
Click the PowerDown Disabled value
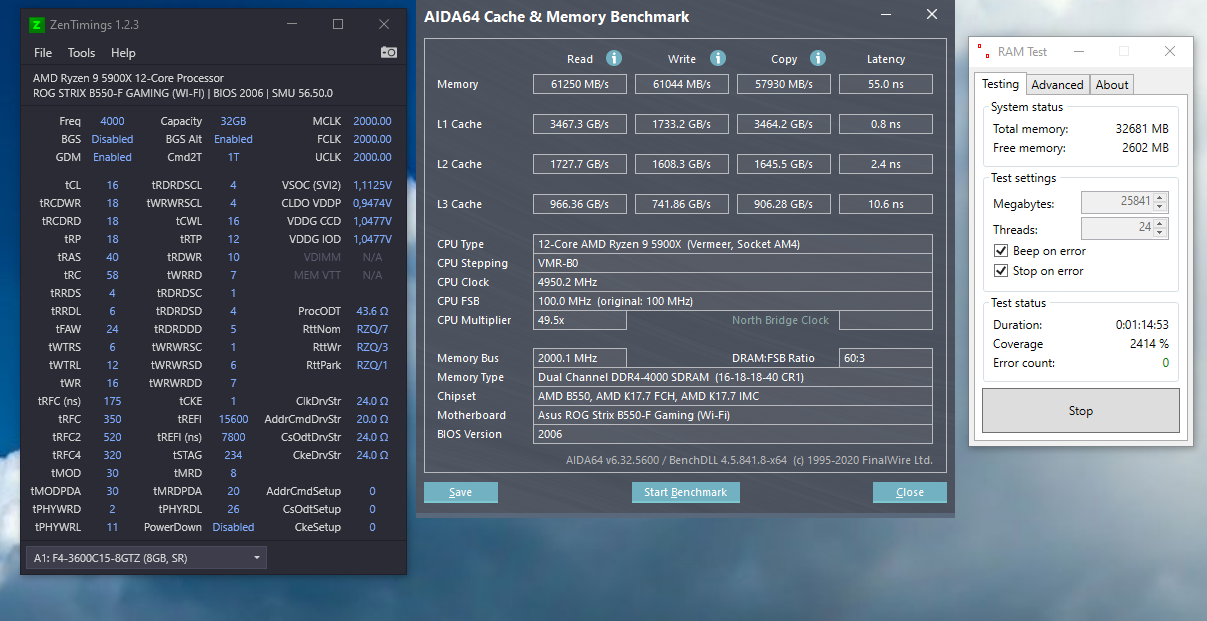[233, 527]
